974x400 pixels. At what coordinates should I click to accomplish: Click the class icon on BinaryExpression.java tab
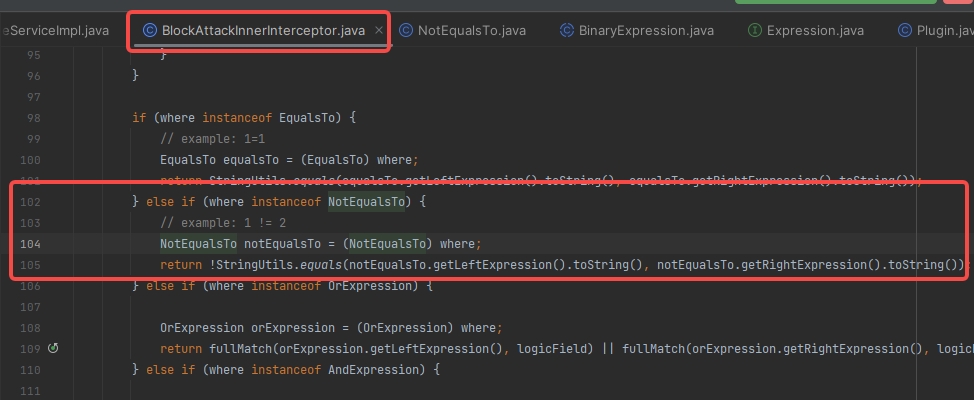point(567,31)
